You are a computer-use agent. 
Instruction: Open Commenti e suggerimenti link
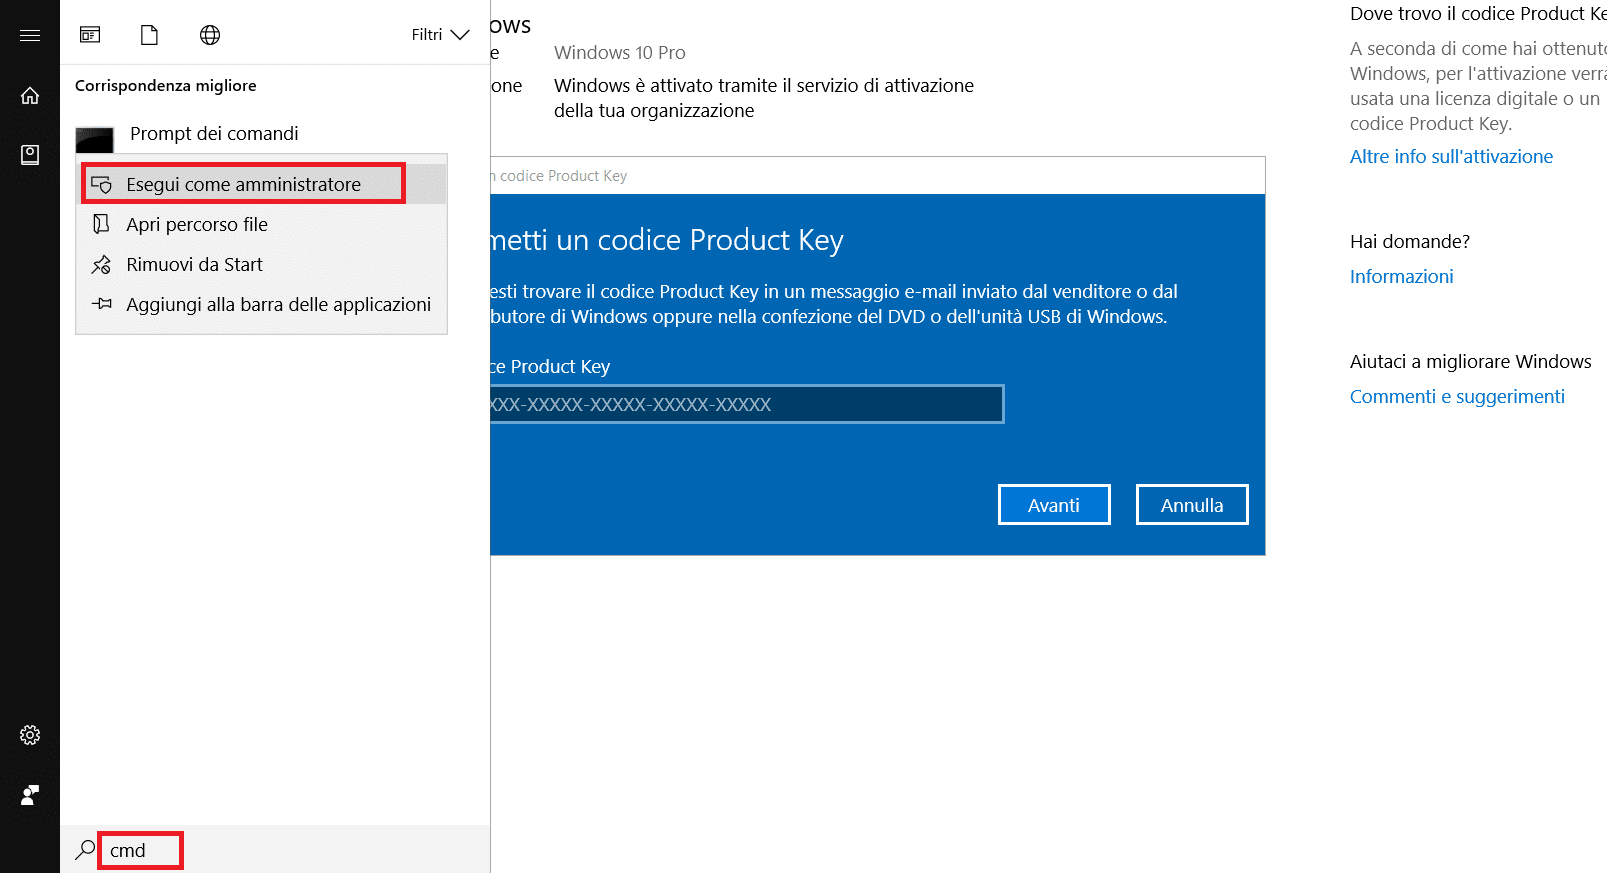pos(1457,396)
